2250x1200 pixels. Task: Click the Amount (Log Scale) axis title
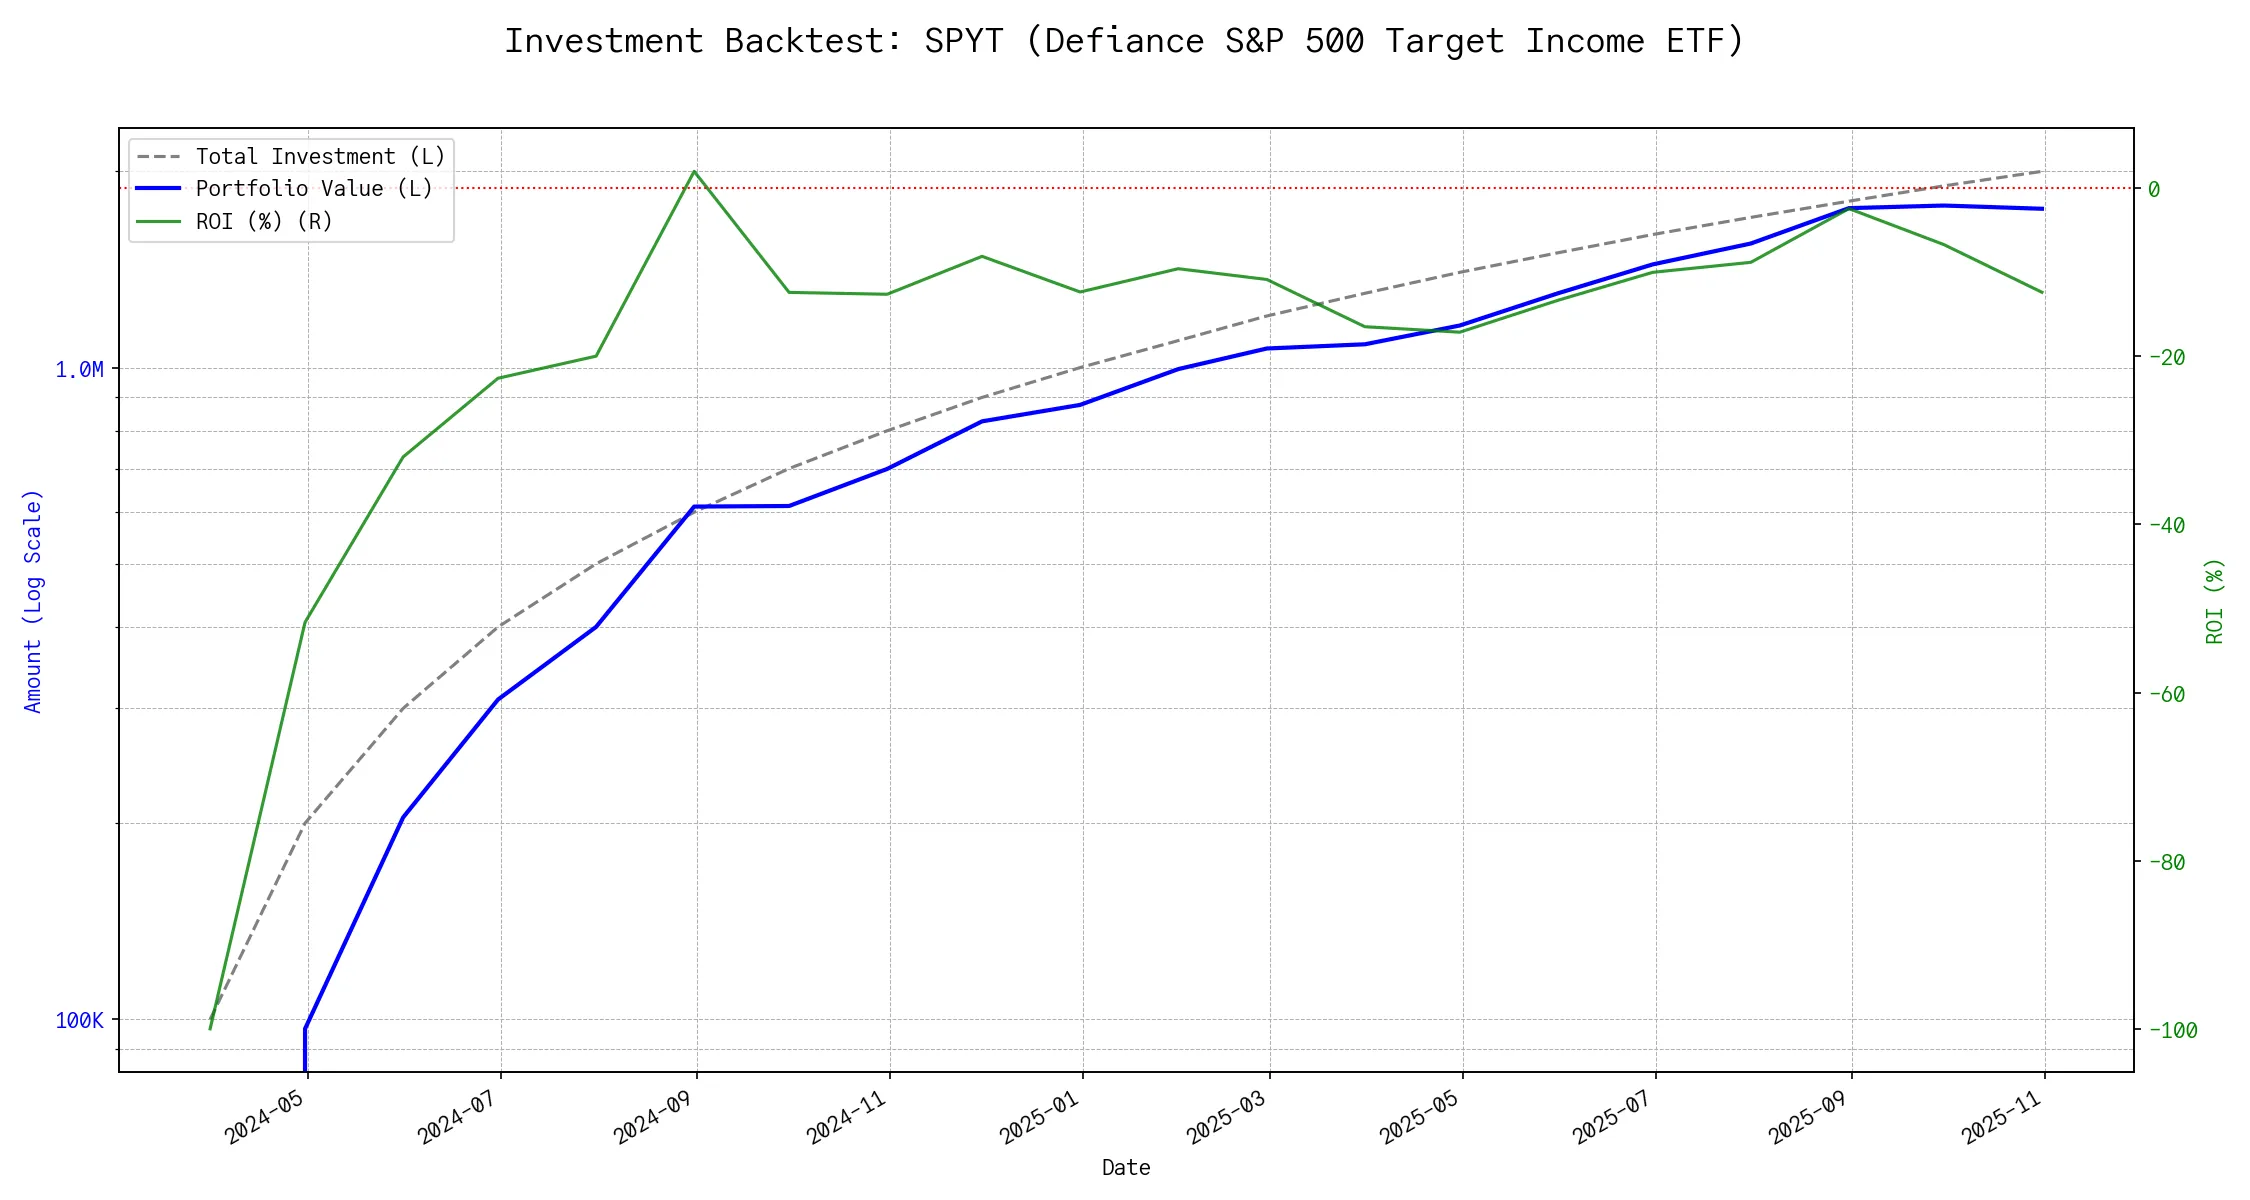[33, 600]
